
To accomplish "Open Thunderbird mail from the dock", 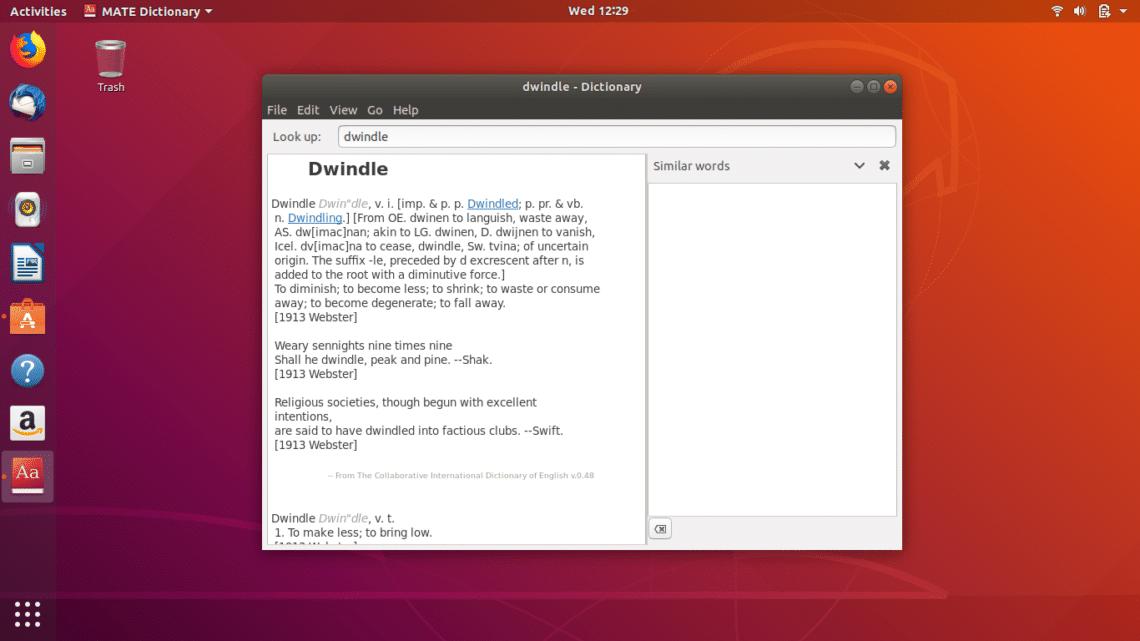I will click(27, 101).
